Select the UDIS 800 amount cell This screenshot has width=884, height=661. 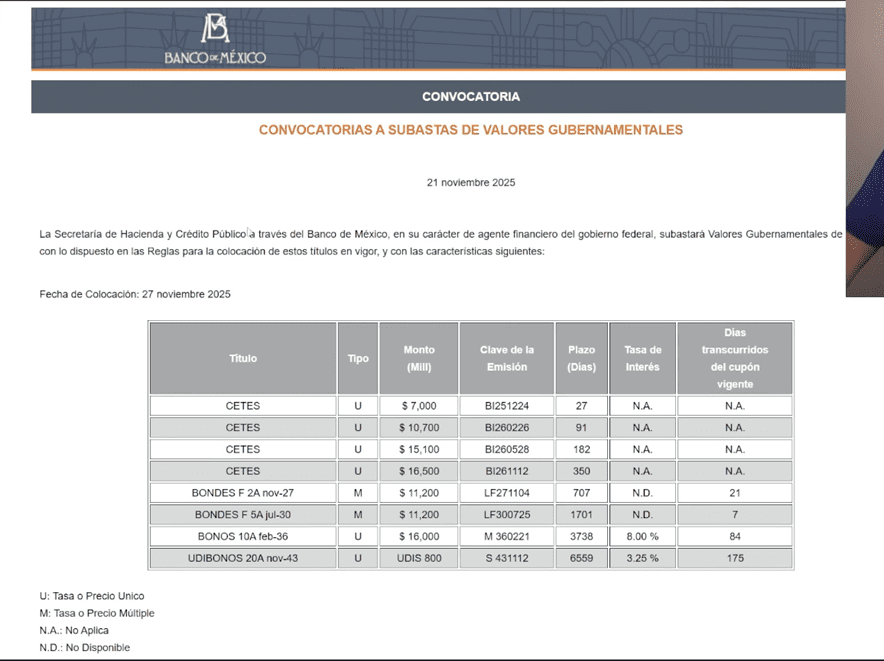418,558
